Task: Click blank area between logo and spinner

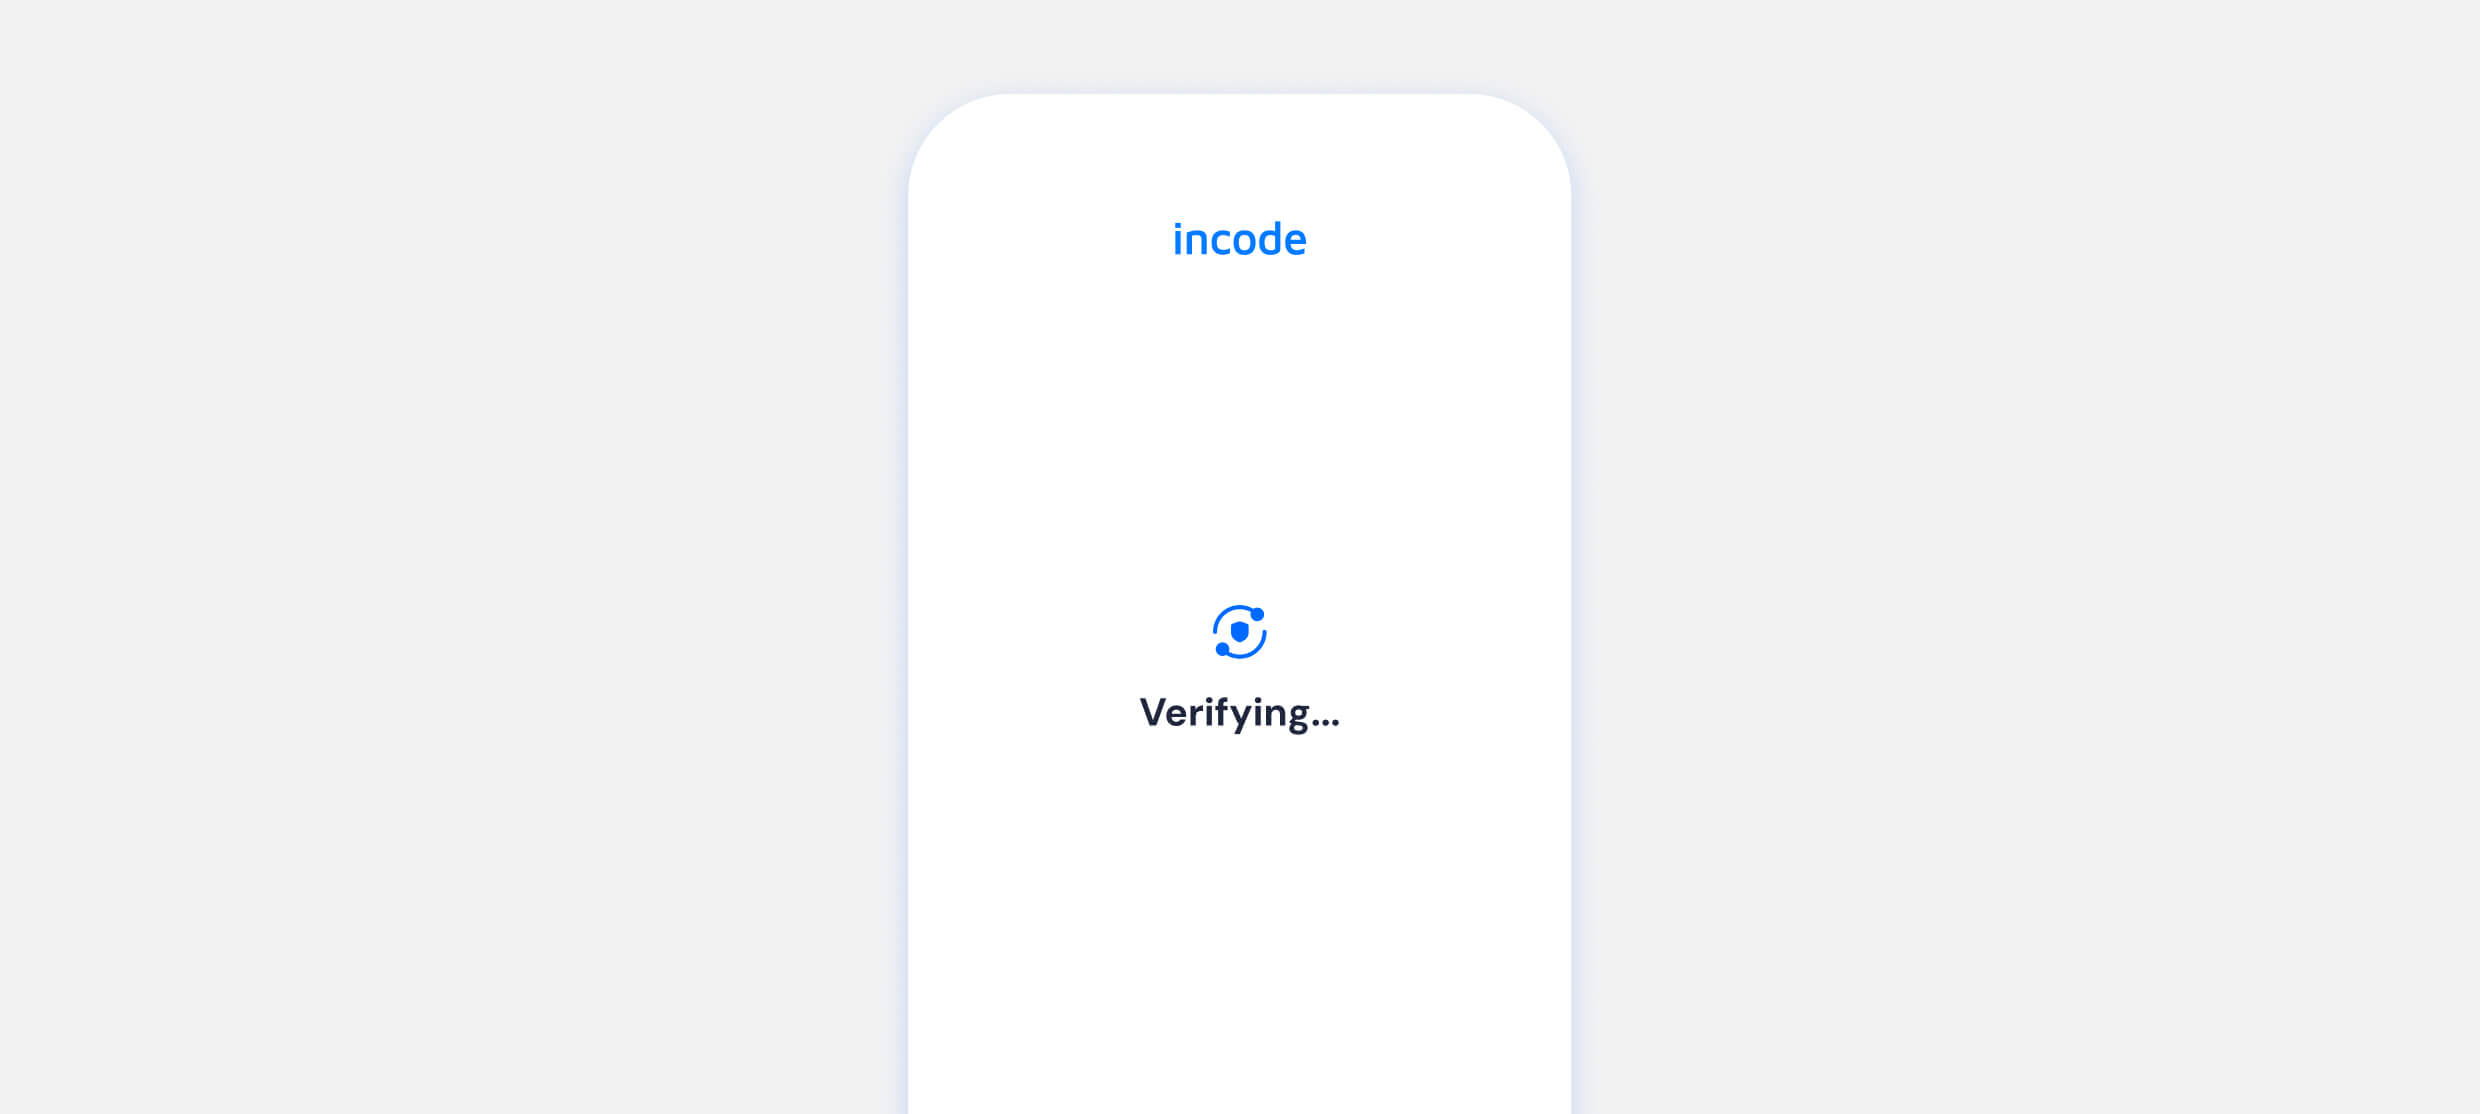Action: tap(1240, 430)
